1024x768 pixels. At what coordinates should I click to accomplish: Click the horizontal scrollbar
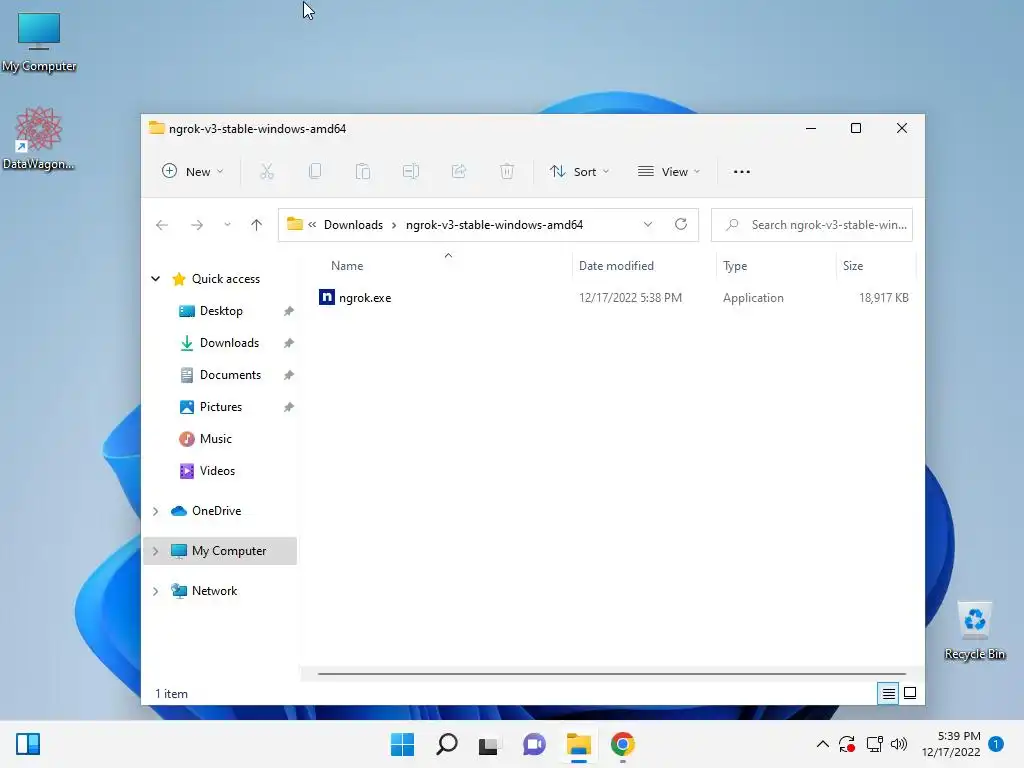(x=611, y=673)
